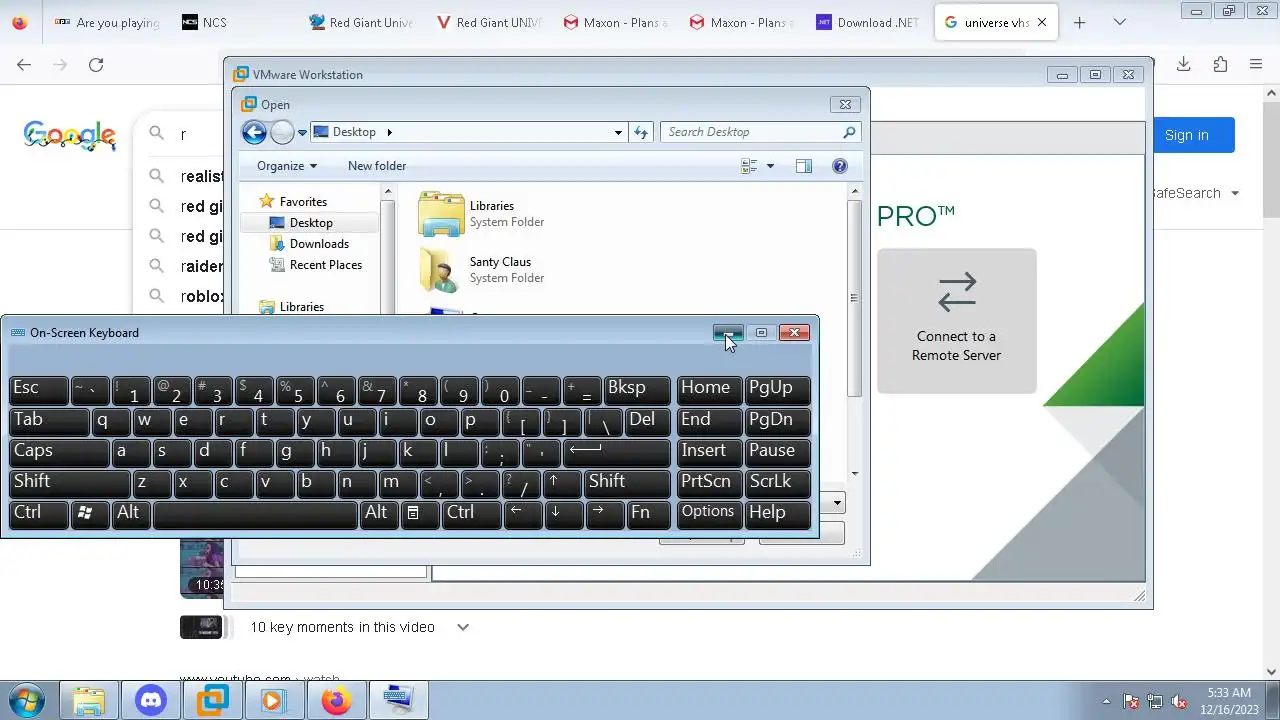Screen dimensions: 1280x720
Task: Click the volume tray icon
Action: click(x=1180, y=701)
